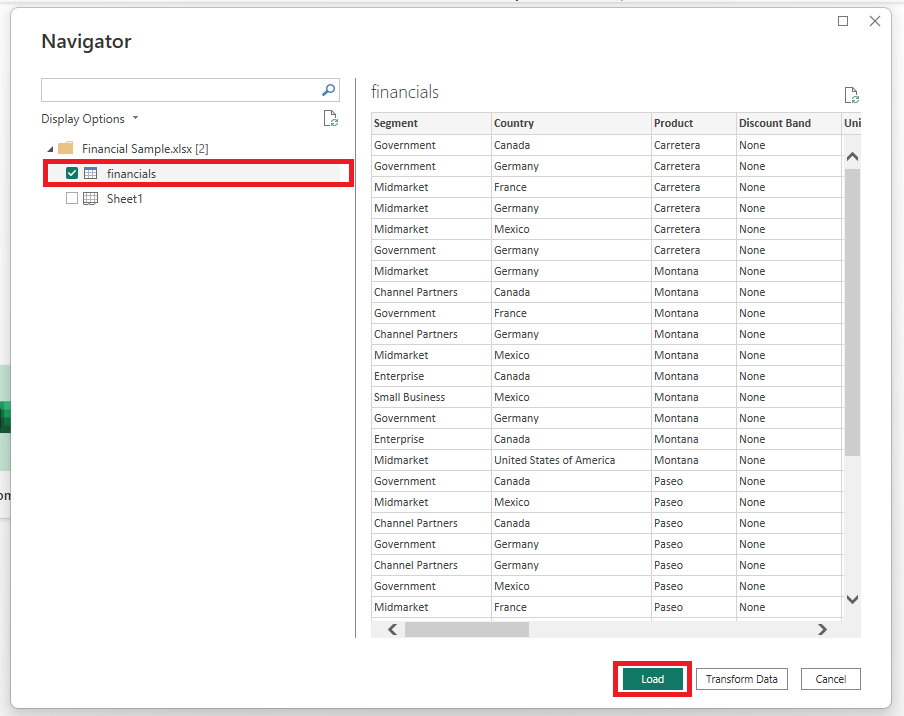The image size is (904, 716).
Task: Click the 'financials' preview title
Action: pyautogui.click(x=405, y=92)
